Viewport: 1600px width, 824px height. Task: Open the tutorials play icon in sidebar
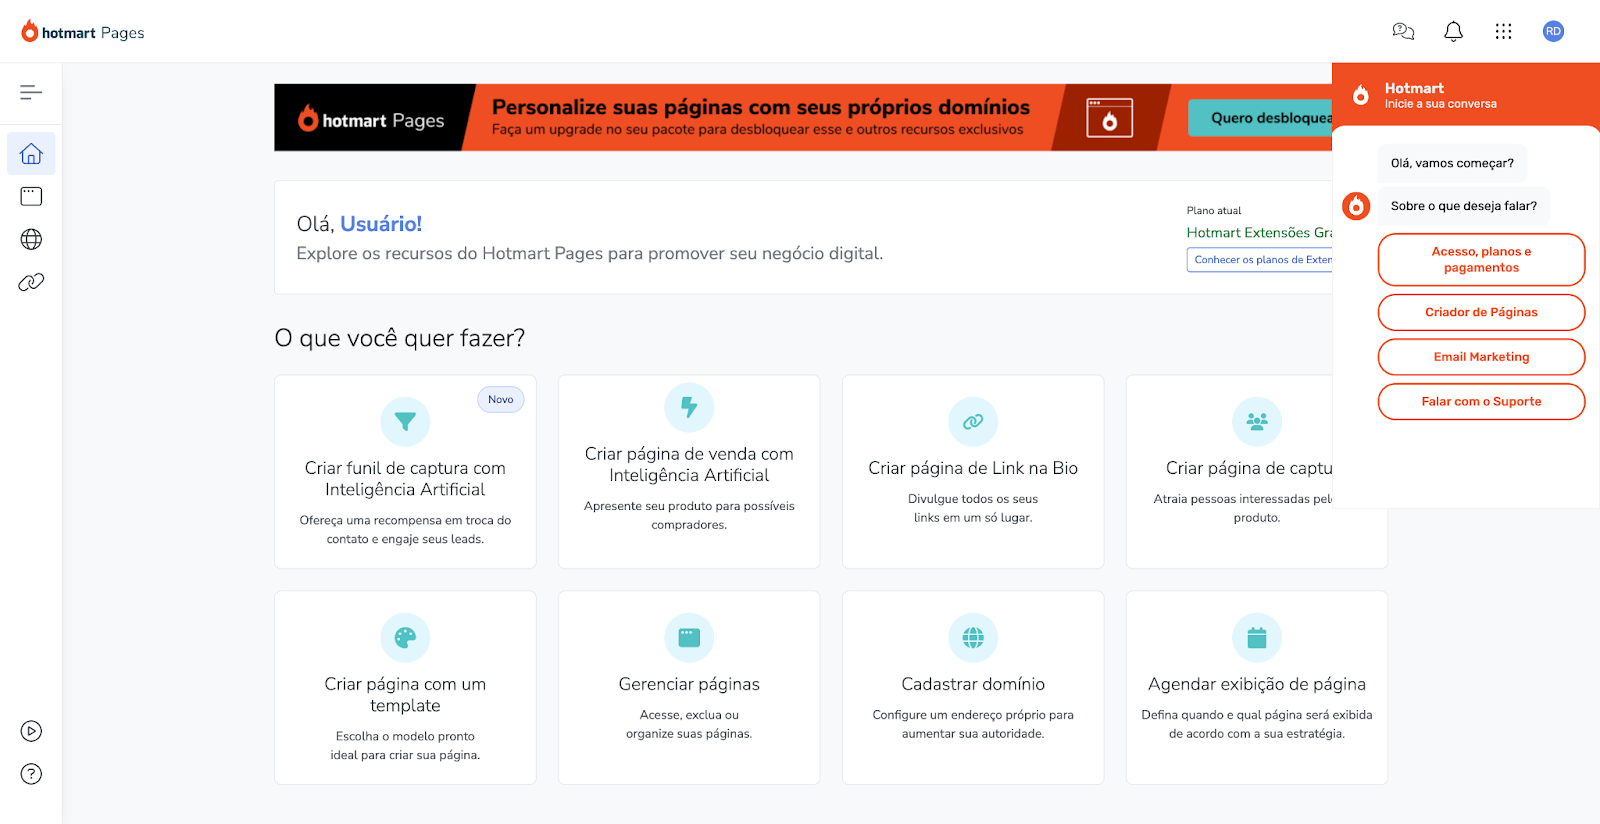[x=31, y=731]
